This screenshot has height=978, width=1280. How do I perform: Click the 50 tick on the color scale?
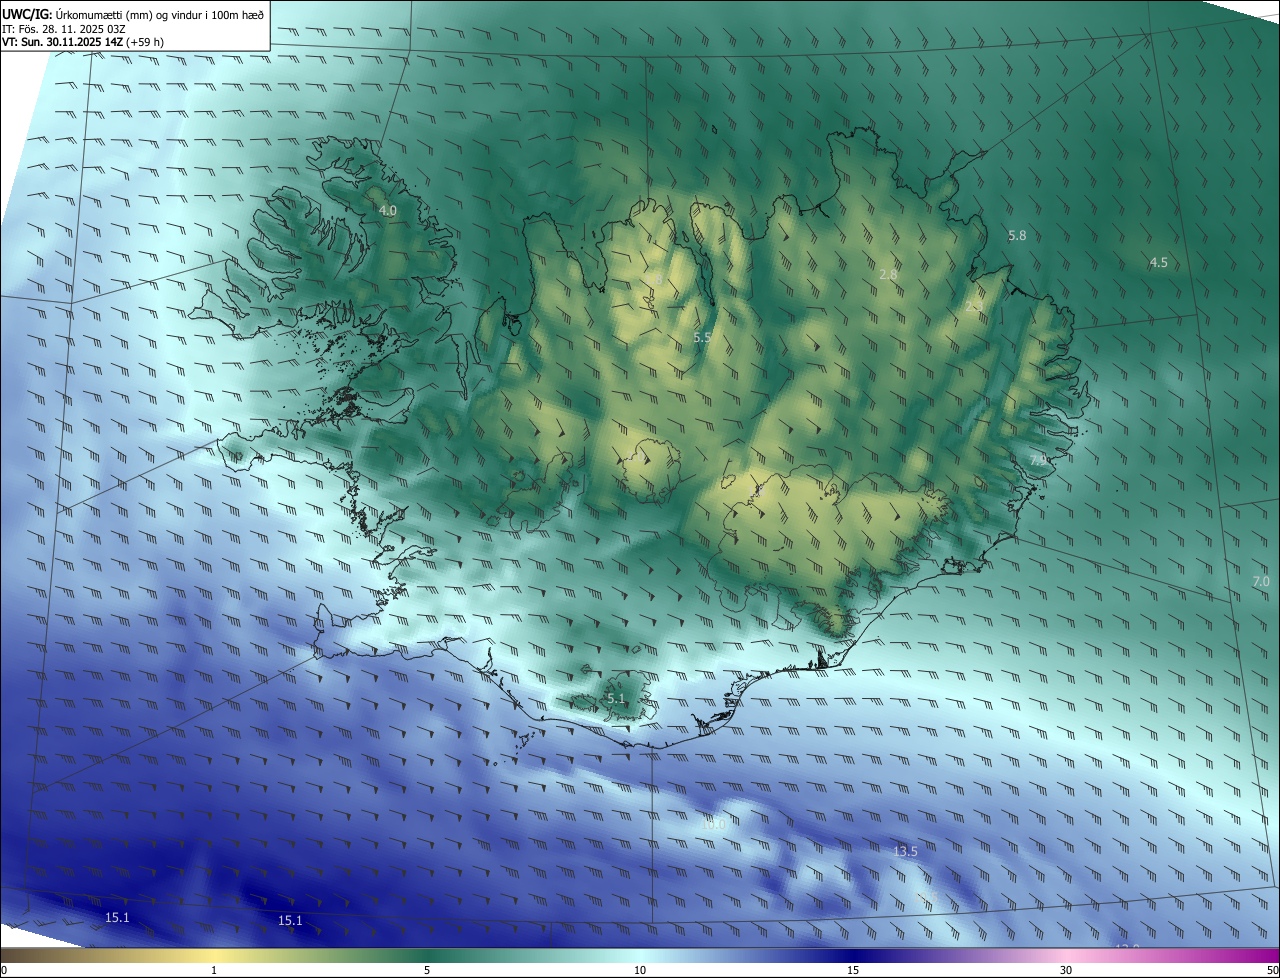click(1272, 971)
